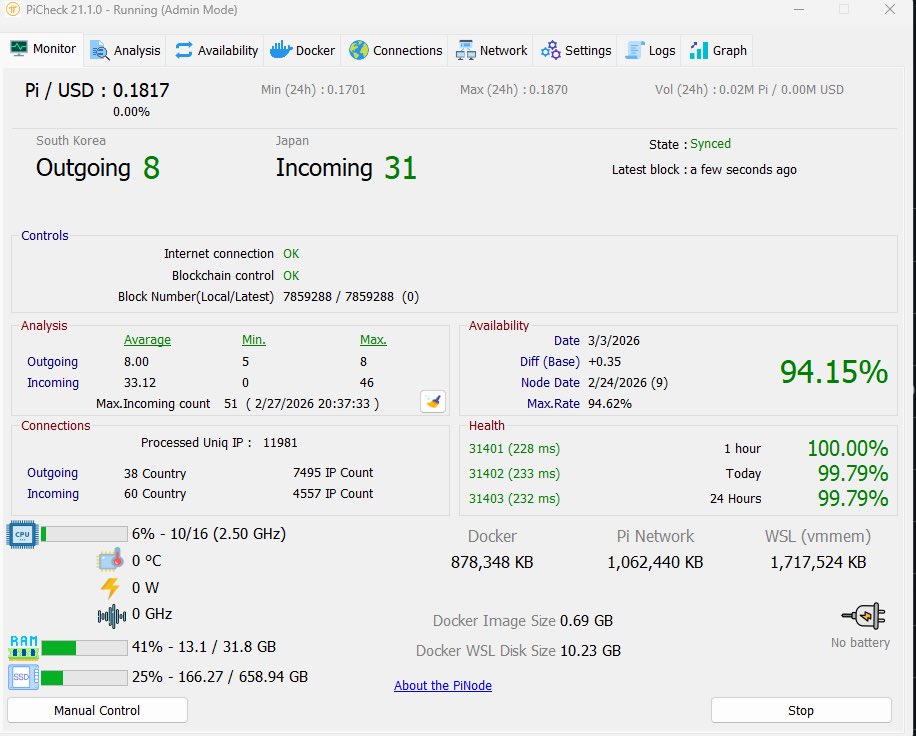
Task: Click the Docker memory 878,348 KB value
Action: [x=492, y=562]
